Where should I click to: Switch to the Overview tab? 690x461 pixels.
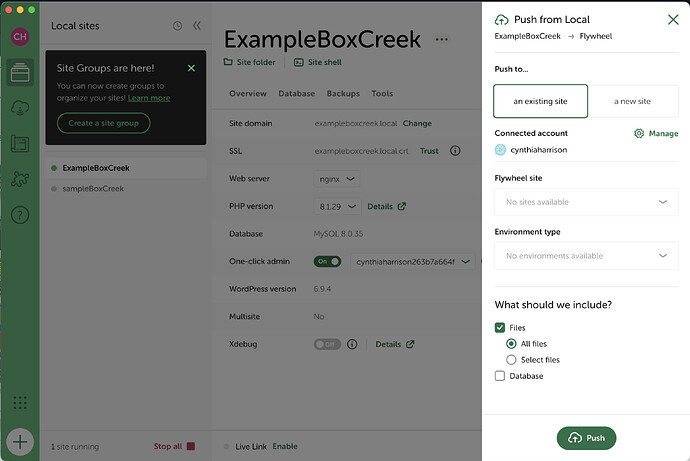pos(248,93)
